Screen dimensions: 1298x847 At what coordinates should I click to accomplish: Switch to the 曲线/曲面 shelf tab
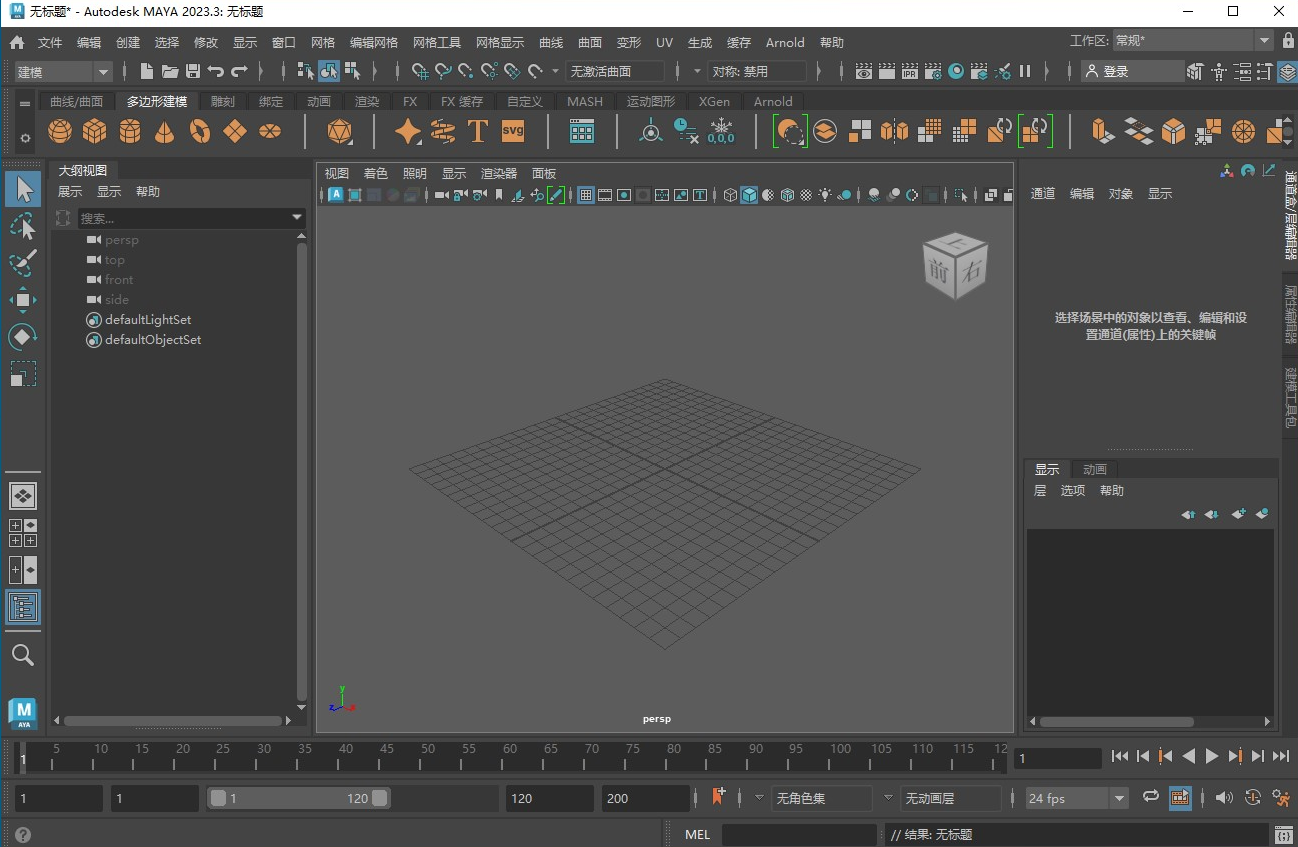pyautogui.click(x=77, y=101)
